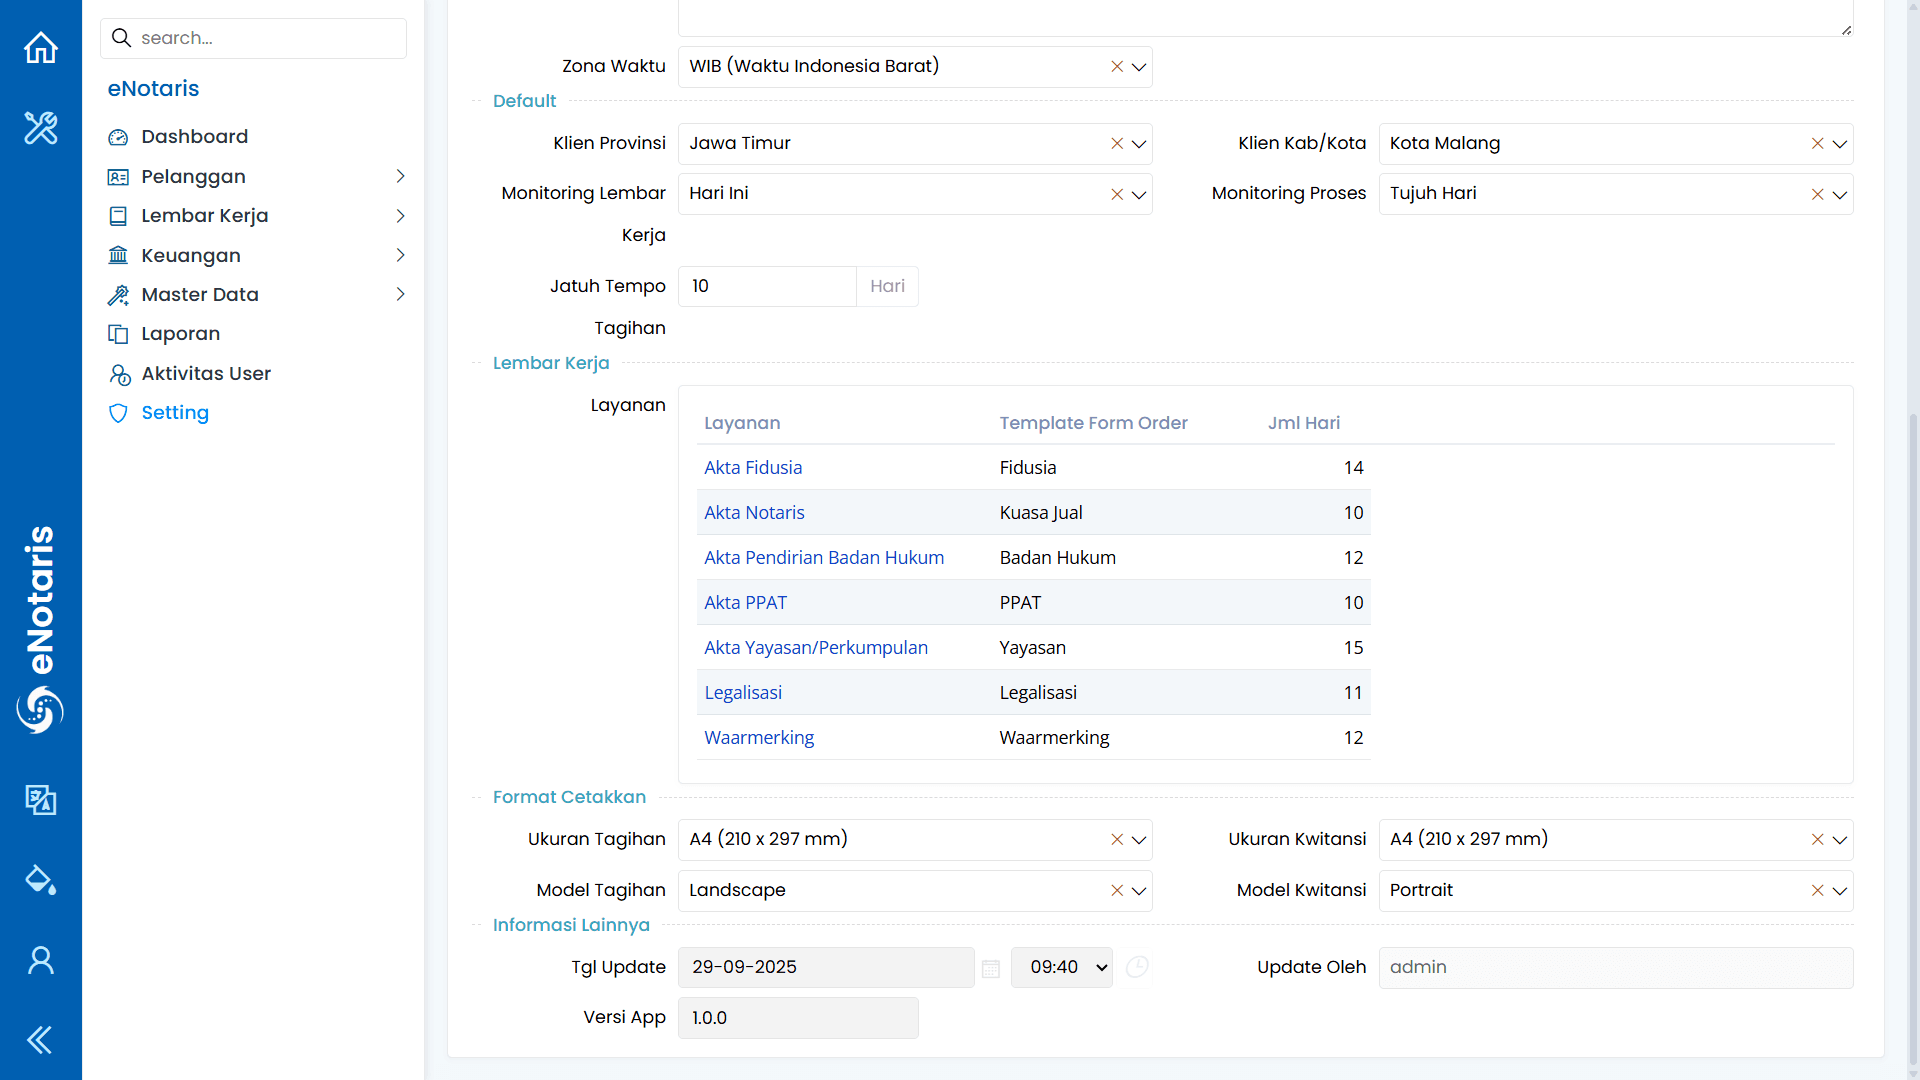Image resolution: width=1920 pixels, height=1080 pixels.
Task: Click the Laporan documents icon
Action: [118, 334]
